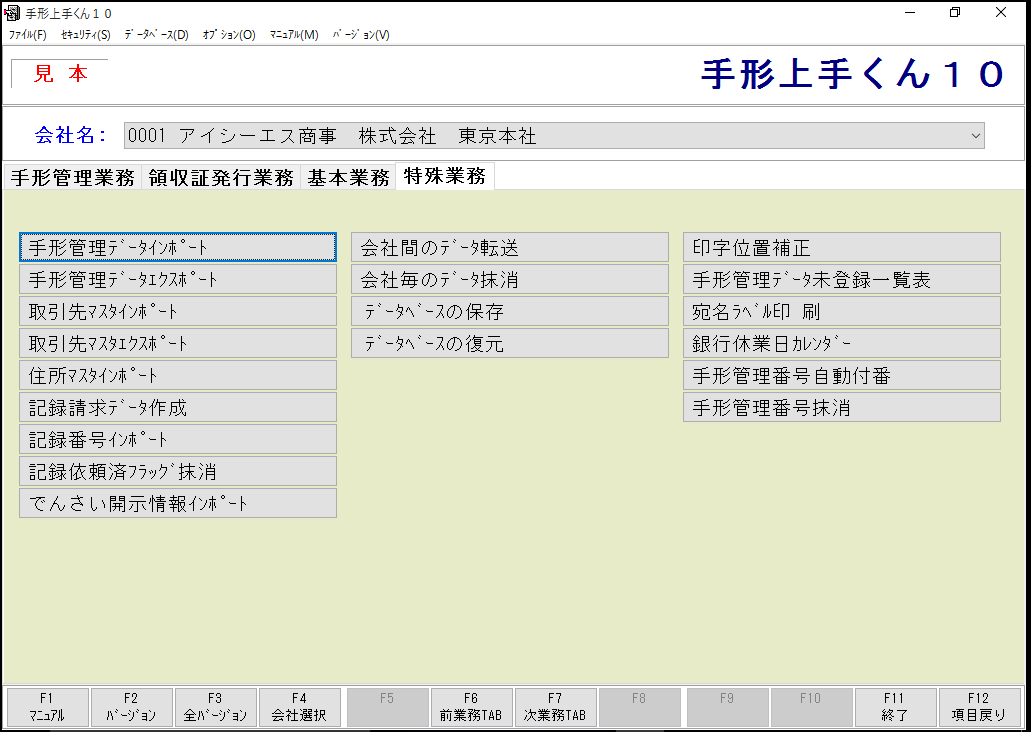This screenshot has height=734, width=1031.
Task: Open the ファイル(F) menu
Action: 28,35
